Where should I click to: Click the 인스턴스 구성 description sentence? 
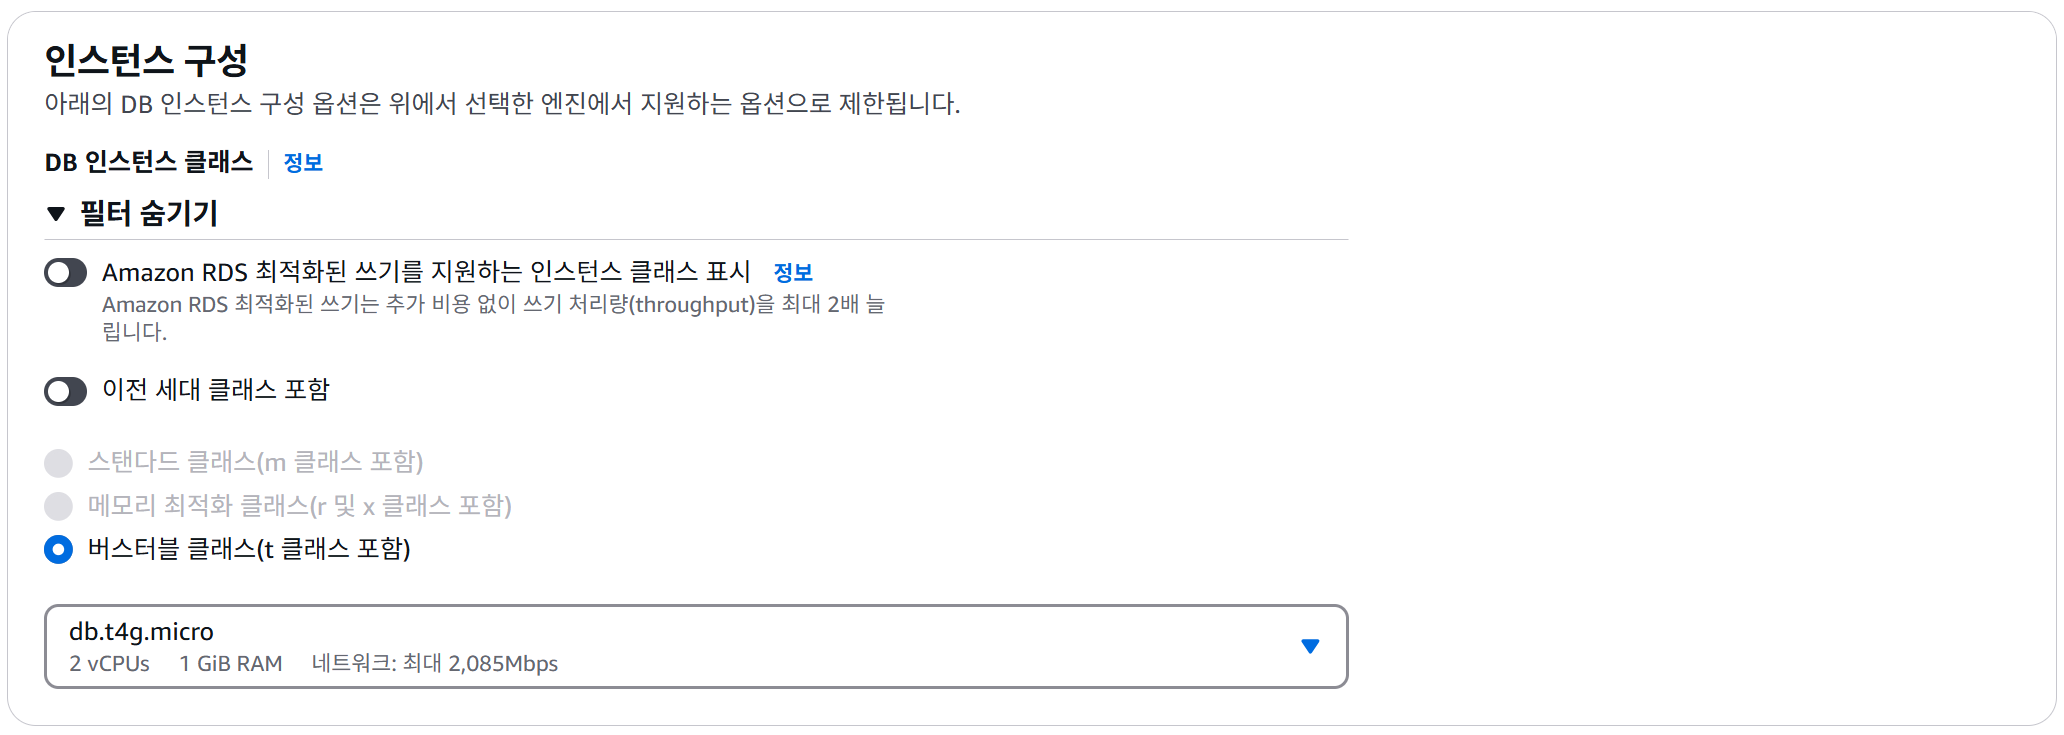coord(502,104)
